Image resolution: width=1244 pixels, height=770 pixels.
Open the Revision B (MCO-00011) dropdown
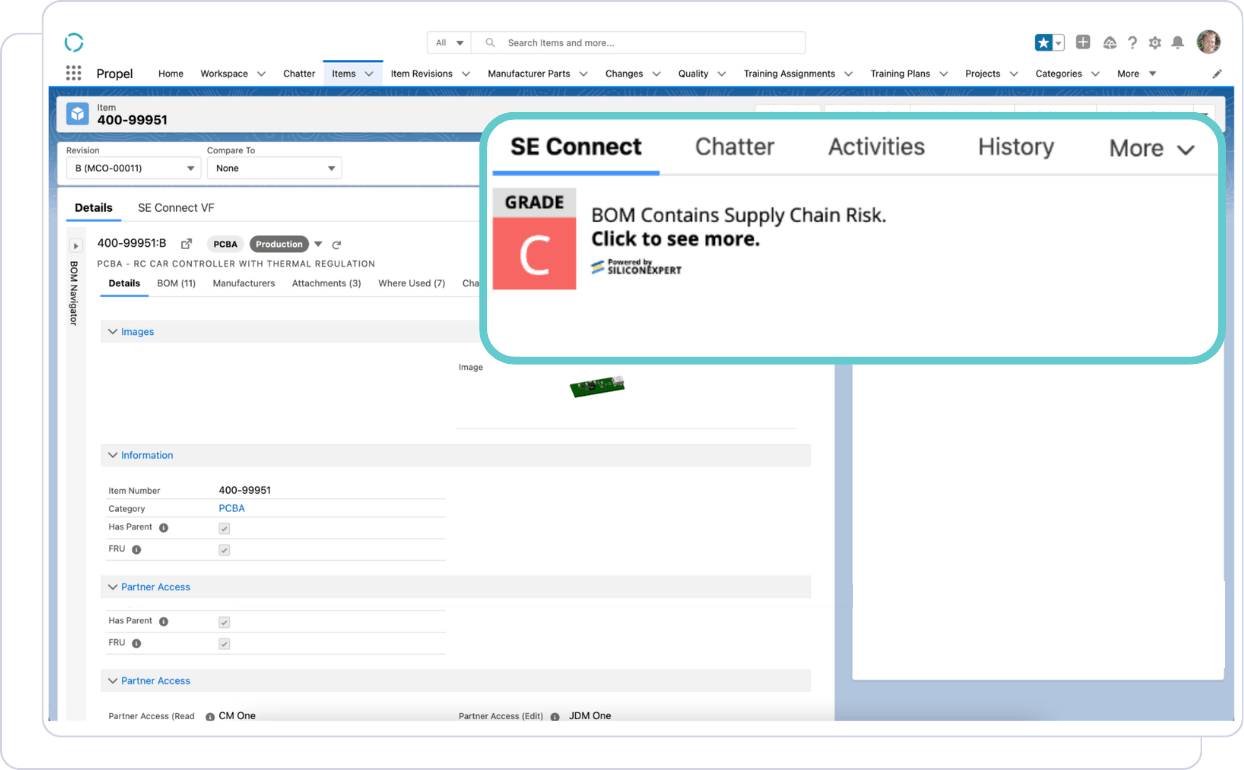click(133, 168)
